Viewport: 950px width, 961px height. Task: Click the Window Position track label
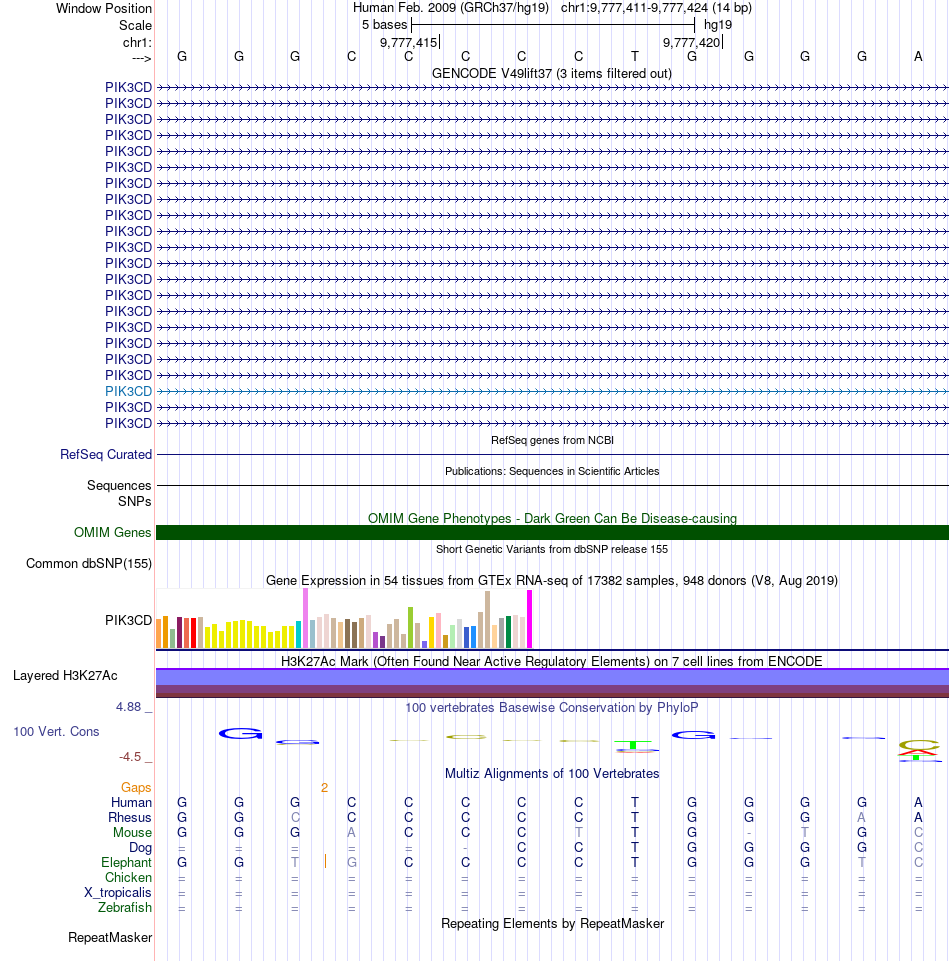tap(104, 9)
